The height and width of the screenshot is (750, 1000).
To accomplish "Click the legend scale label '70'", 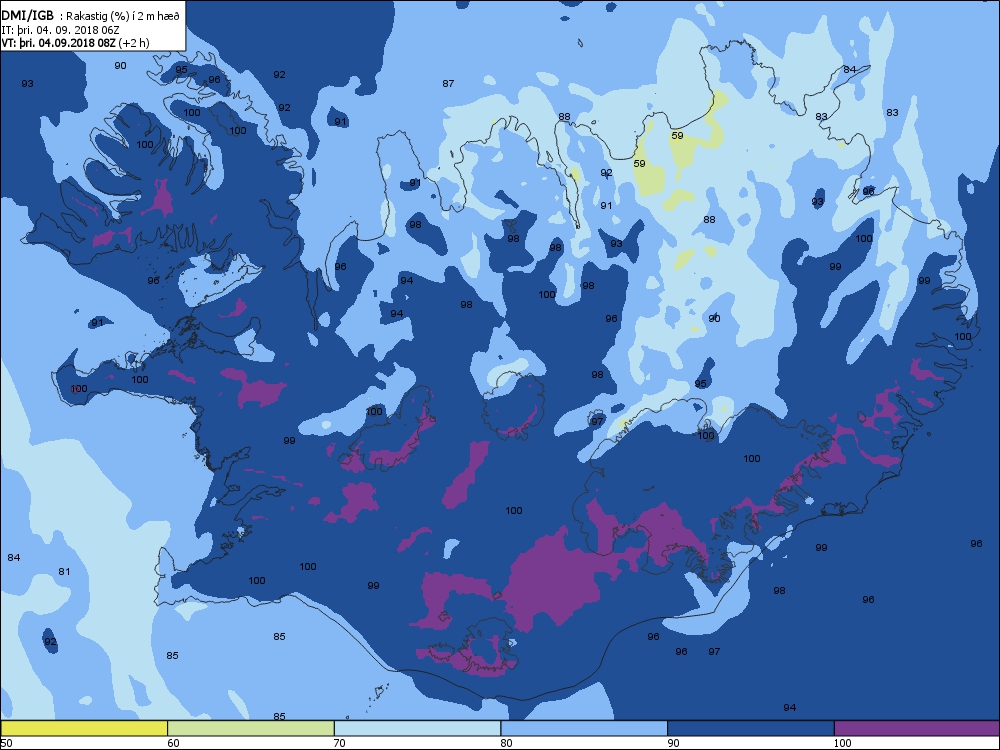I will tap(340, 743).
